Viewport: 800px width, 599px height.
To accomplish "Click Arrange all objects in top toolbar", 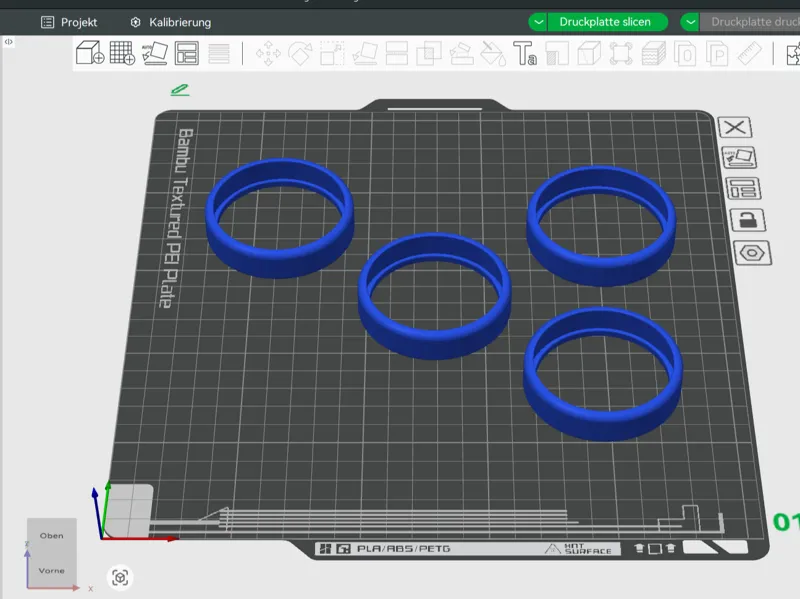I will pos(187,53).
